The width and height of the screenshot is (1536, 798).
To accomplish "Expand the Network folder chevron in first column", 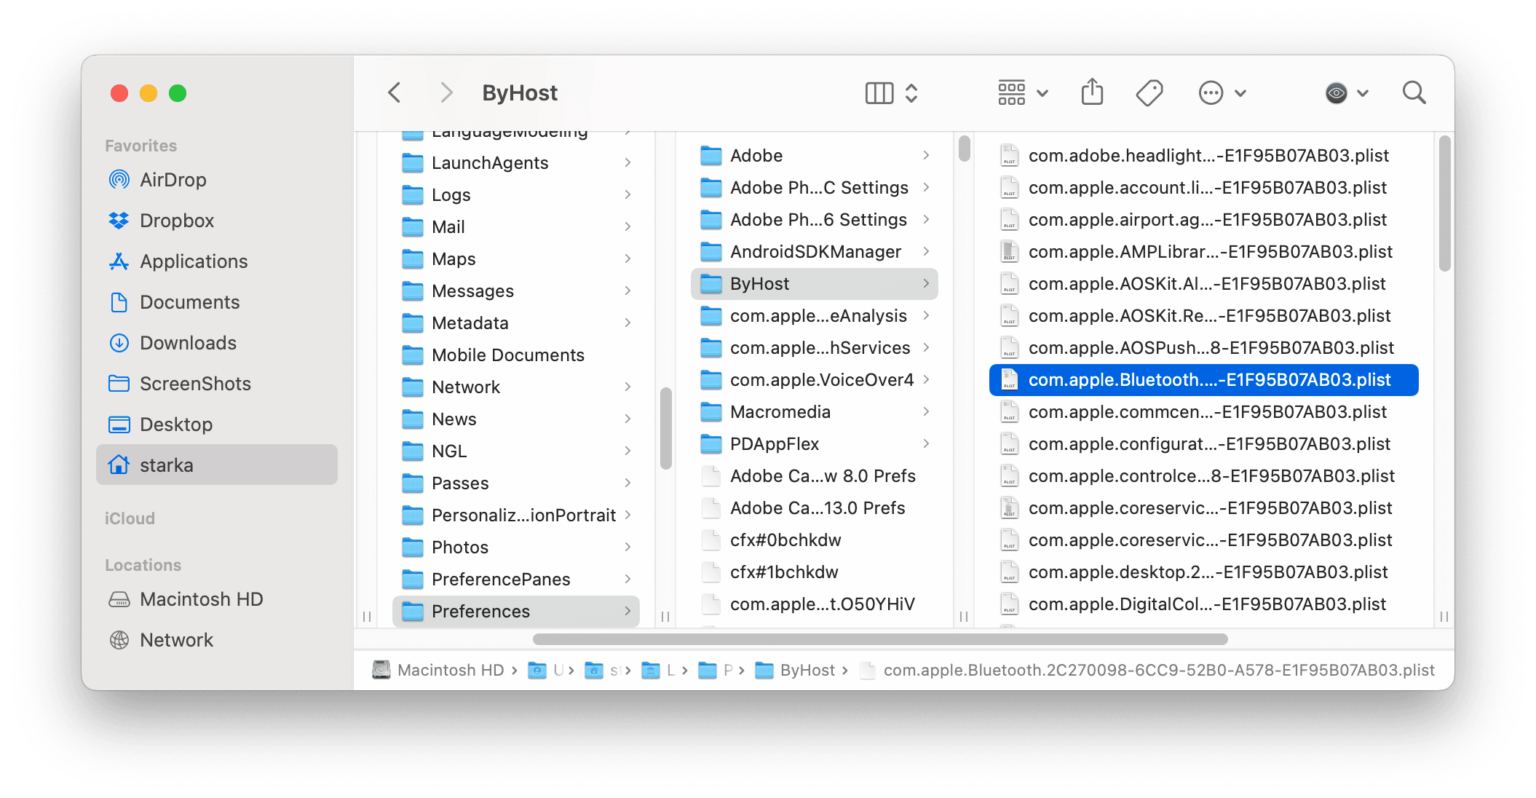I will point(627,387).
